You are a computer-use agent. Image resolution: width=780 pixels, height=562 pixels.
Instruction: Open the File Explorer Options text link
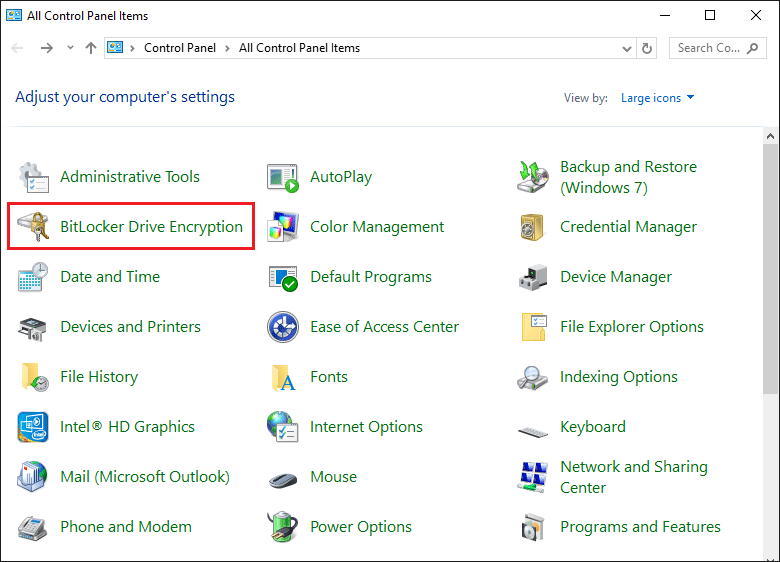632,327
